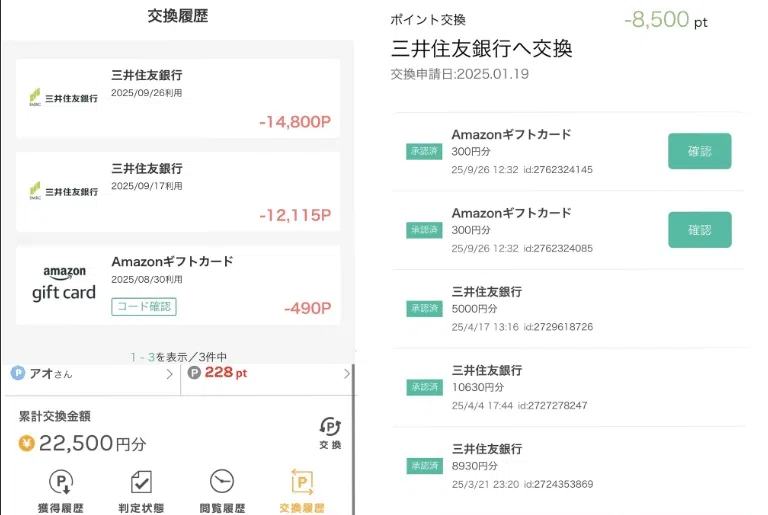The image size is (768, 515).
Task: Click the yen coin icon beside 22,500円分
Action: (27, 443)
